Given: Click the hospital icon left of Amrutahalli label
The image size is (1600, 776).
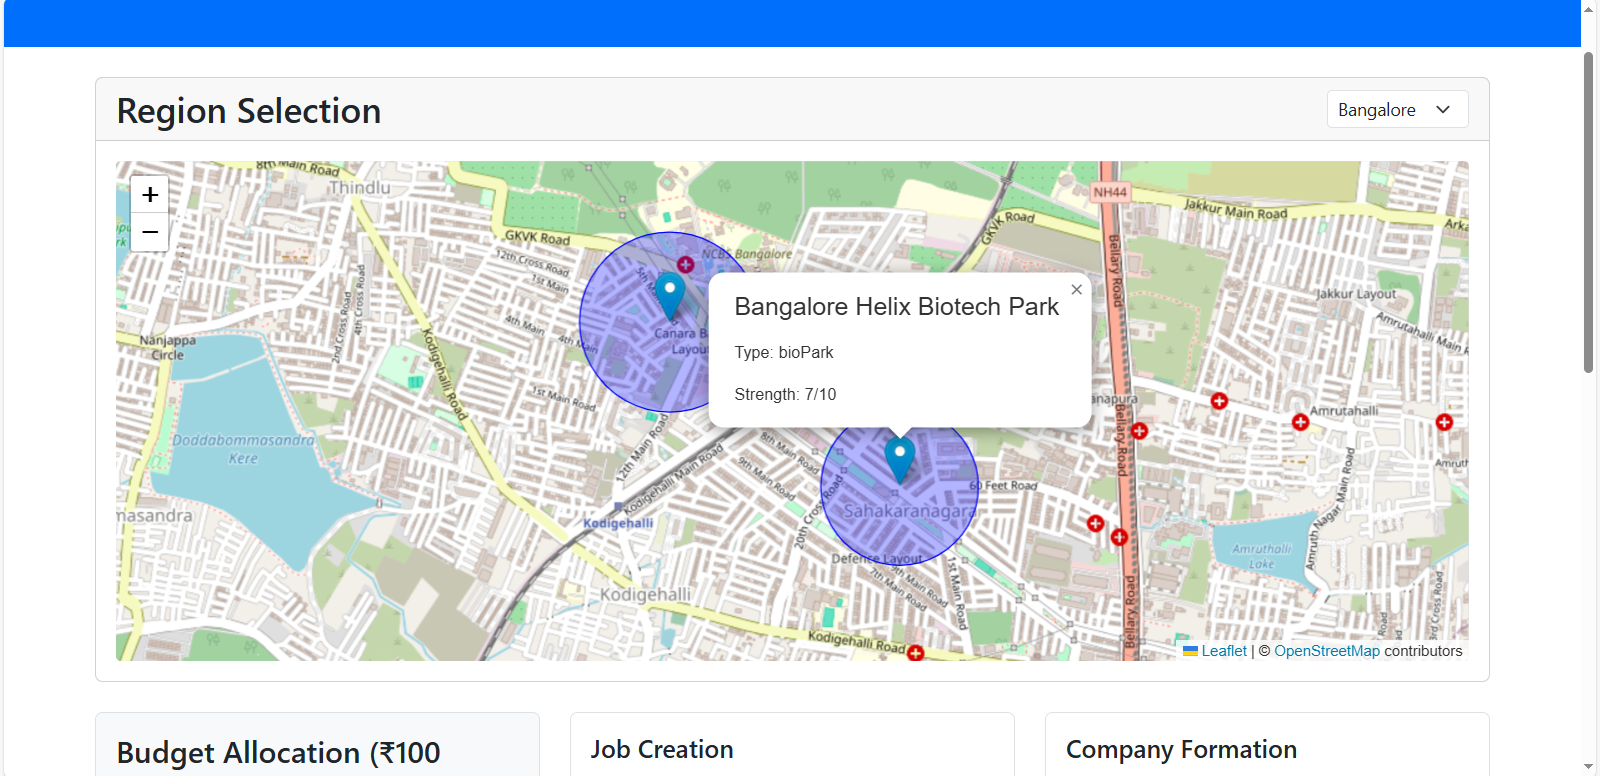Looking at the screenshot, I should click(1300, 422).
